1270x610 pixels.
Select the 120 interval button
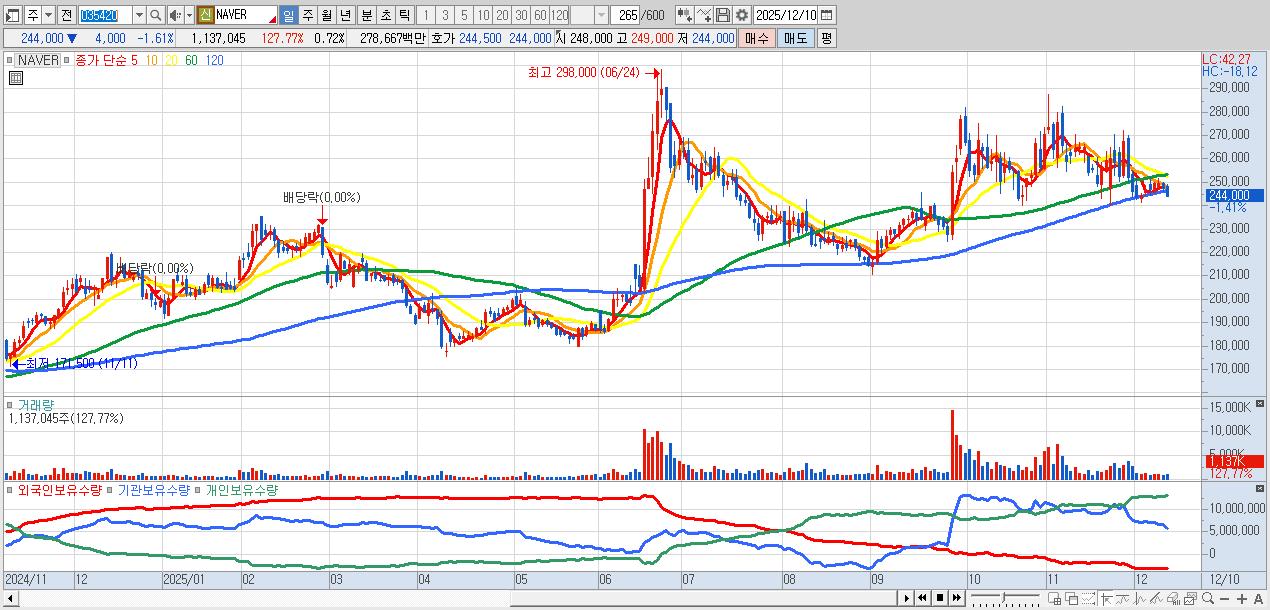tap(559, 15)
